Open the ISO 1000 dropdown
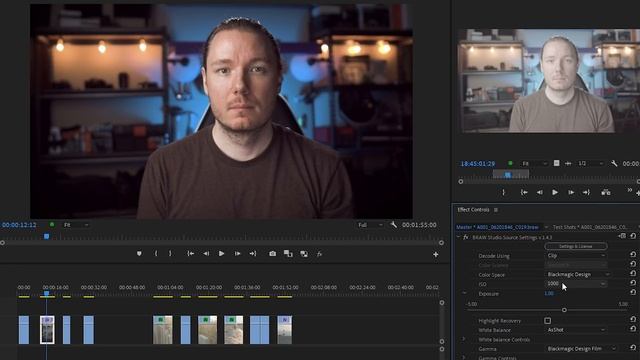The height and width of the screenshot is (360, 640). (576, 284)
